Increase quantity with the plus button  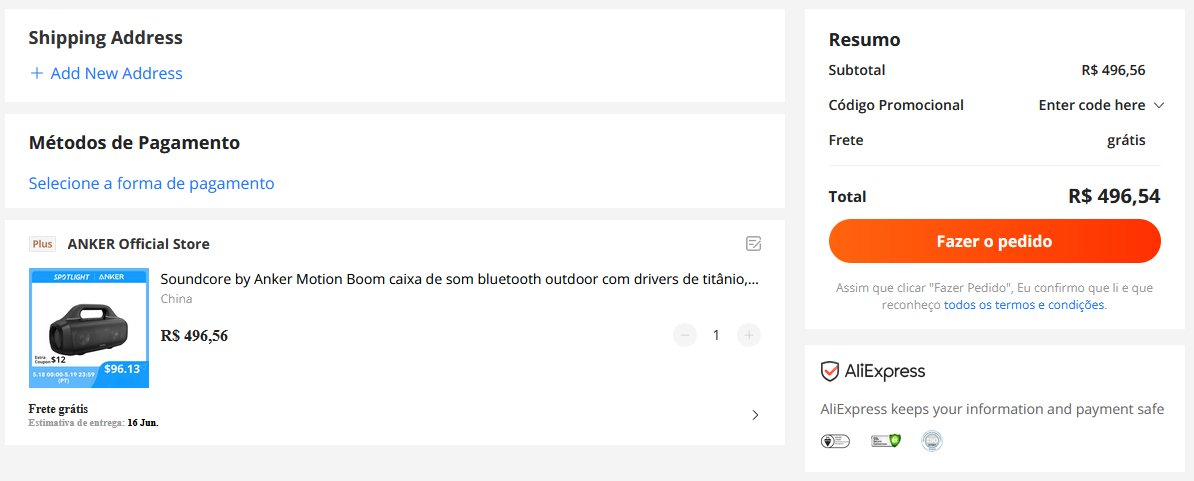[749, 335]
